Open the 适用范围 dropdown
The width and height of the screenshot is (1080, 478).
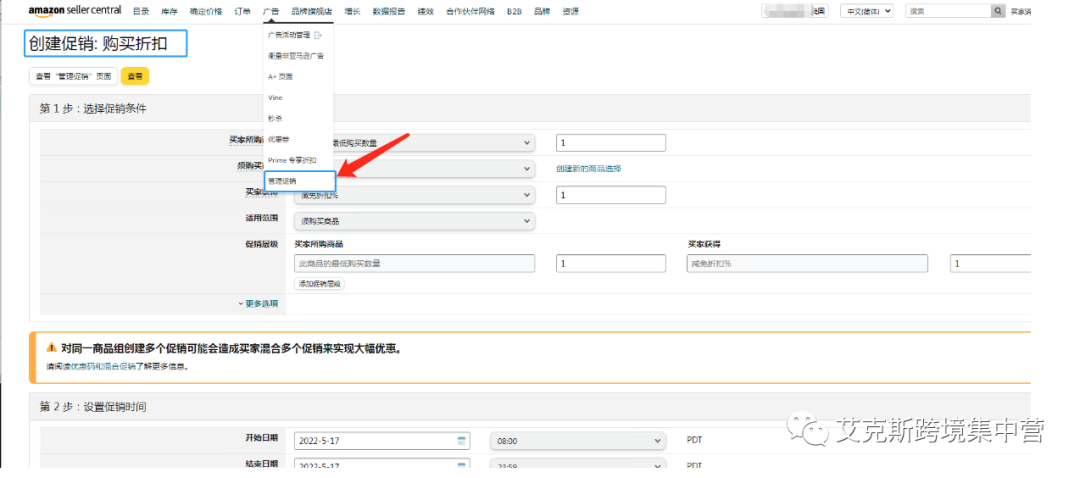pyautogui.click(x=415, y=221)
